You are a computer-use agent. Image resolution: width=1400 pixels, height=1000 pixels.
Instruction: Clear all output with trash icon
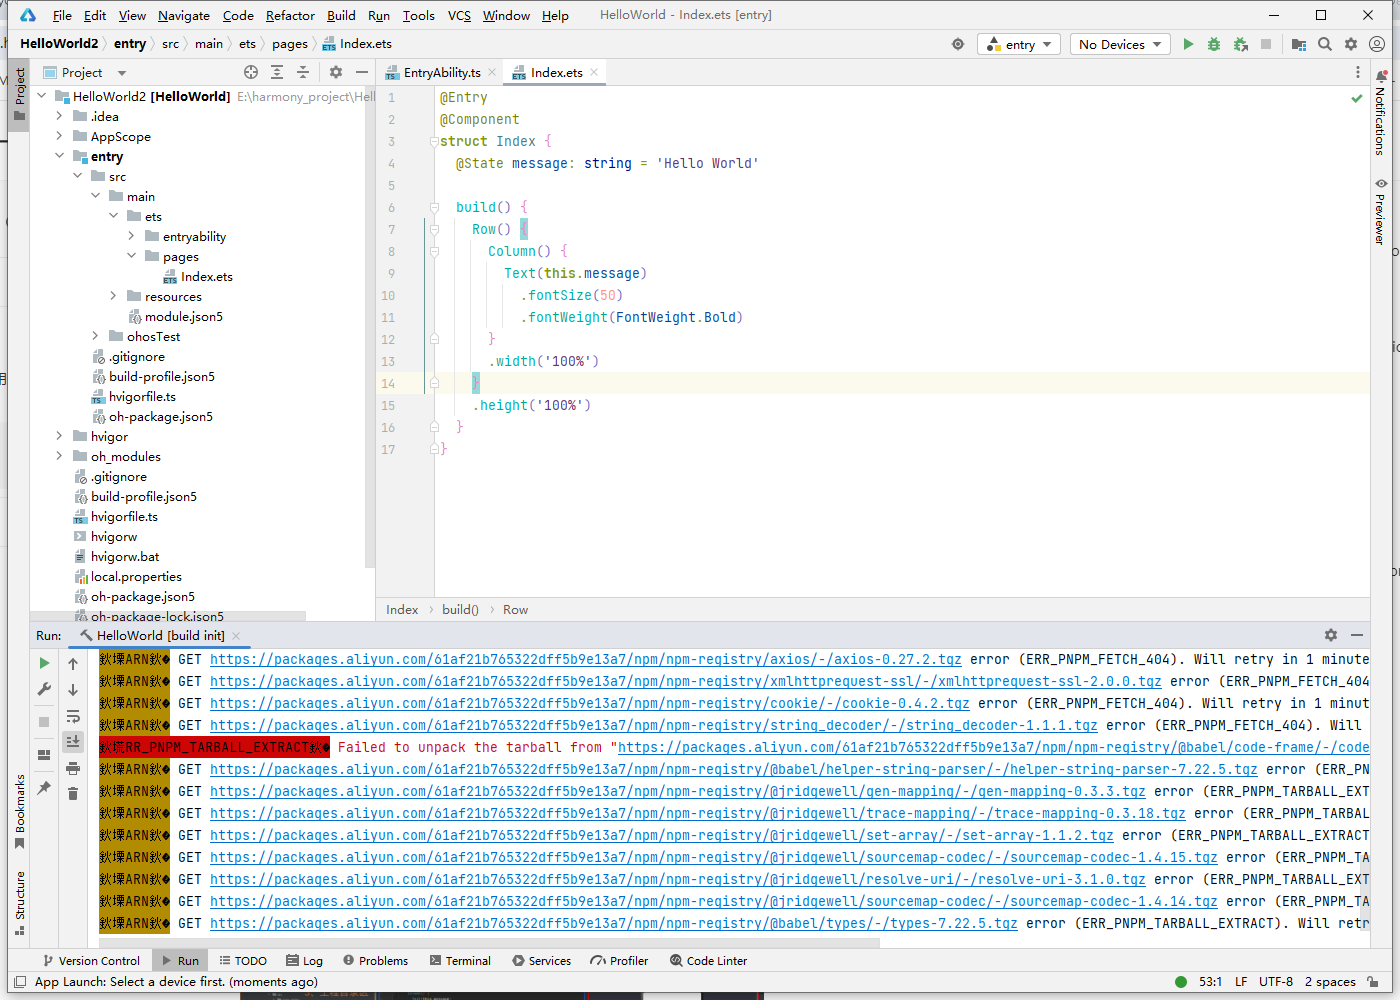(73, 793)
